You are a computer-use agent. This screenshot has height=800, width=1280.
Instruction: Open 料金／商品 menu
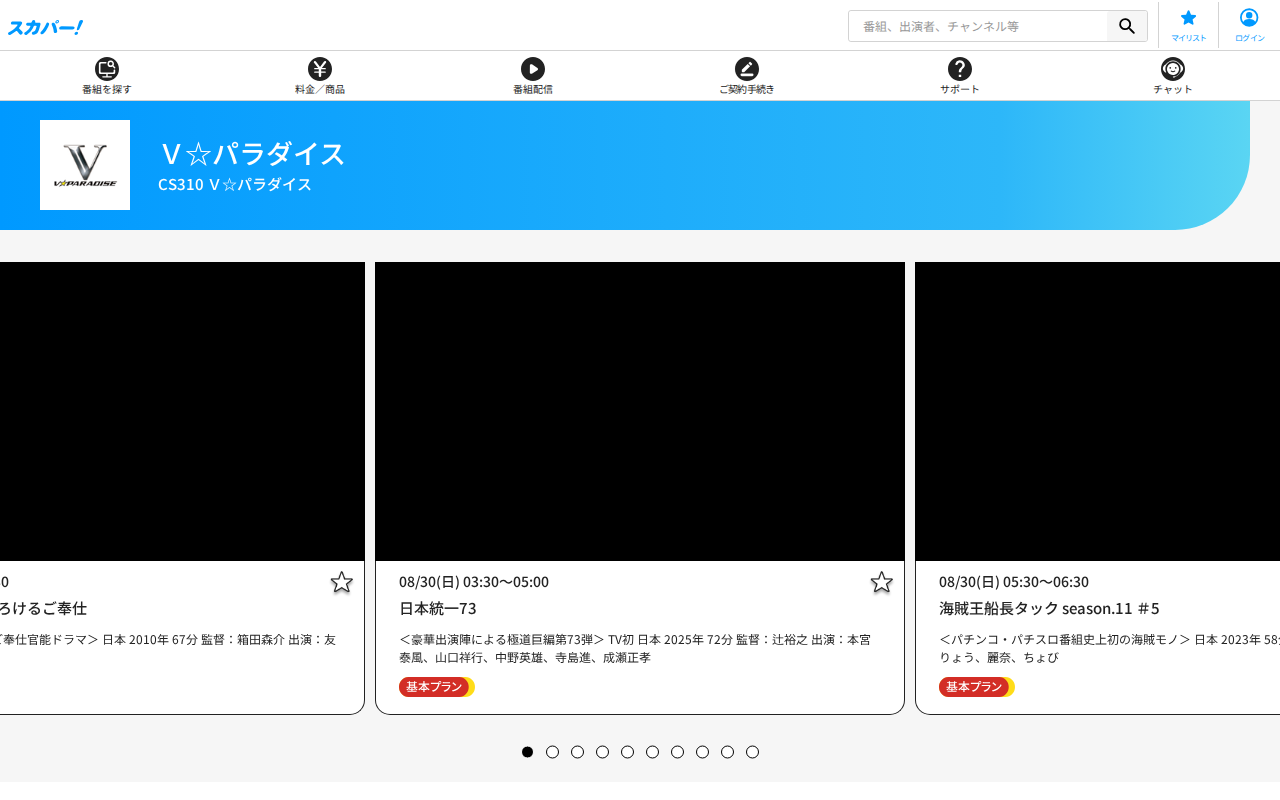320,76
